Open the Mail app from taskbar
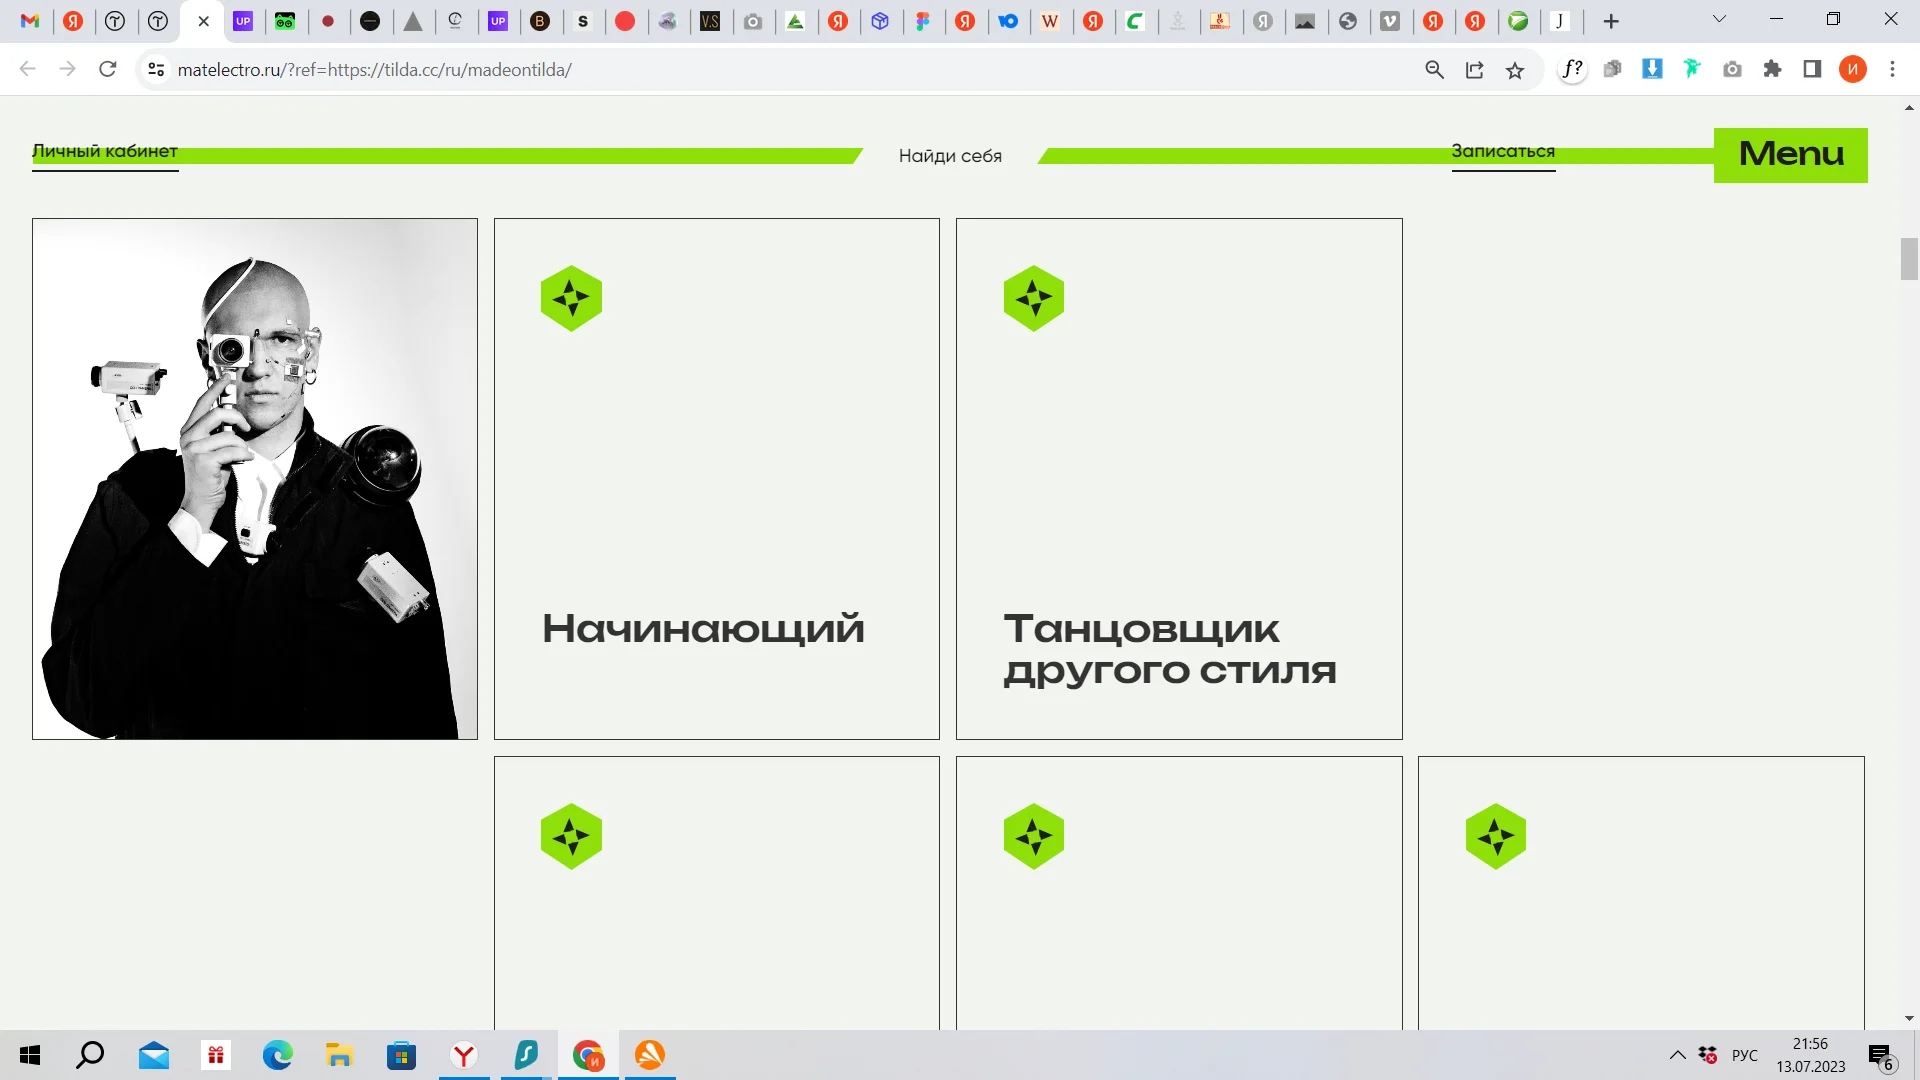Screen dimensions: 1920x1080 [x=154, y=1055]
